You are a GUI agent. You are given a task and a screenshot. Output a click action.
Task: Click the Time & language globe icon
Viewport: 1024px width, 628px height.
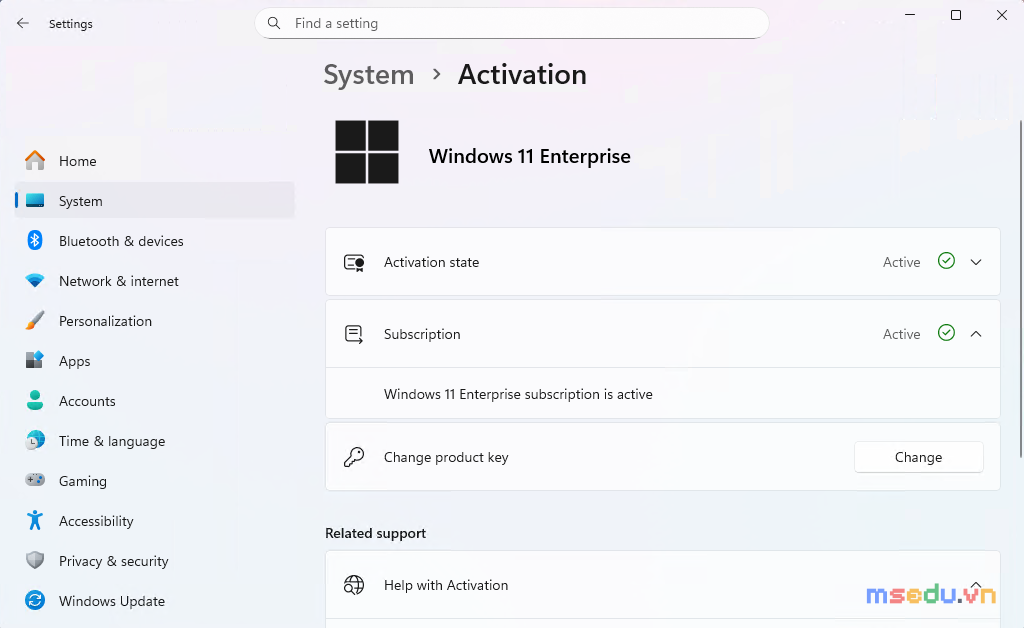(x=35, y=441)
